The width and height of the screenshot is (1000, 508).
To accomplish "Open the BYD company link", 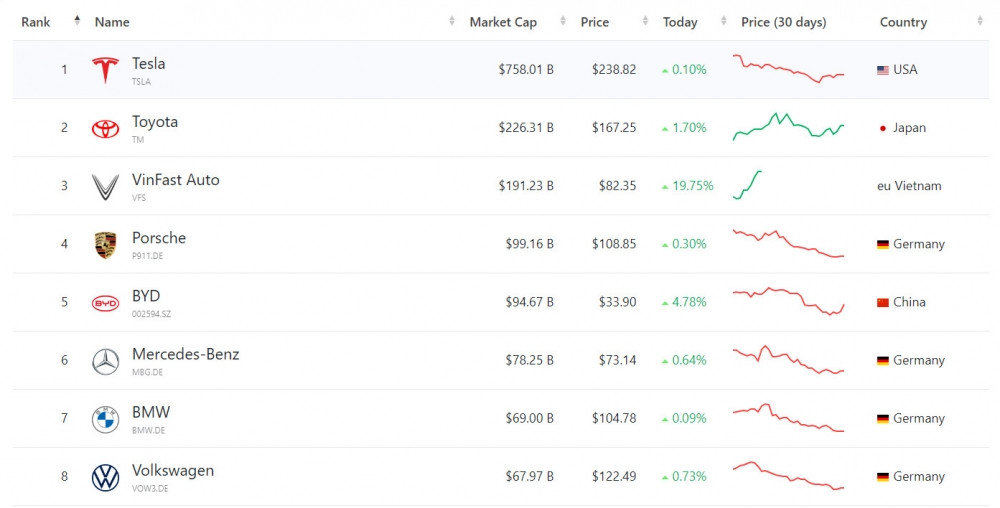I will pos(146,296).
